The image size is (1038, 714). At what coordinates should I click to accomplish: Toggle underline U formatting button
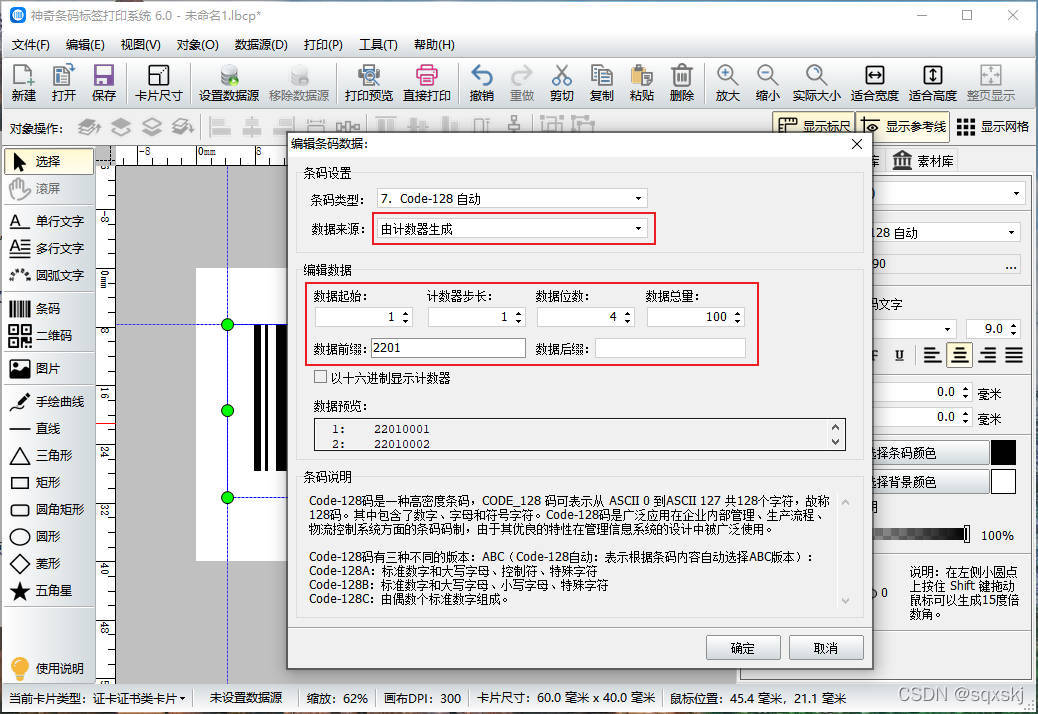point(899,355)
